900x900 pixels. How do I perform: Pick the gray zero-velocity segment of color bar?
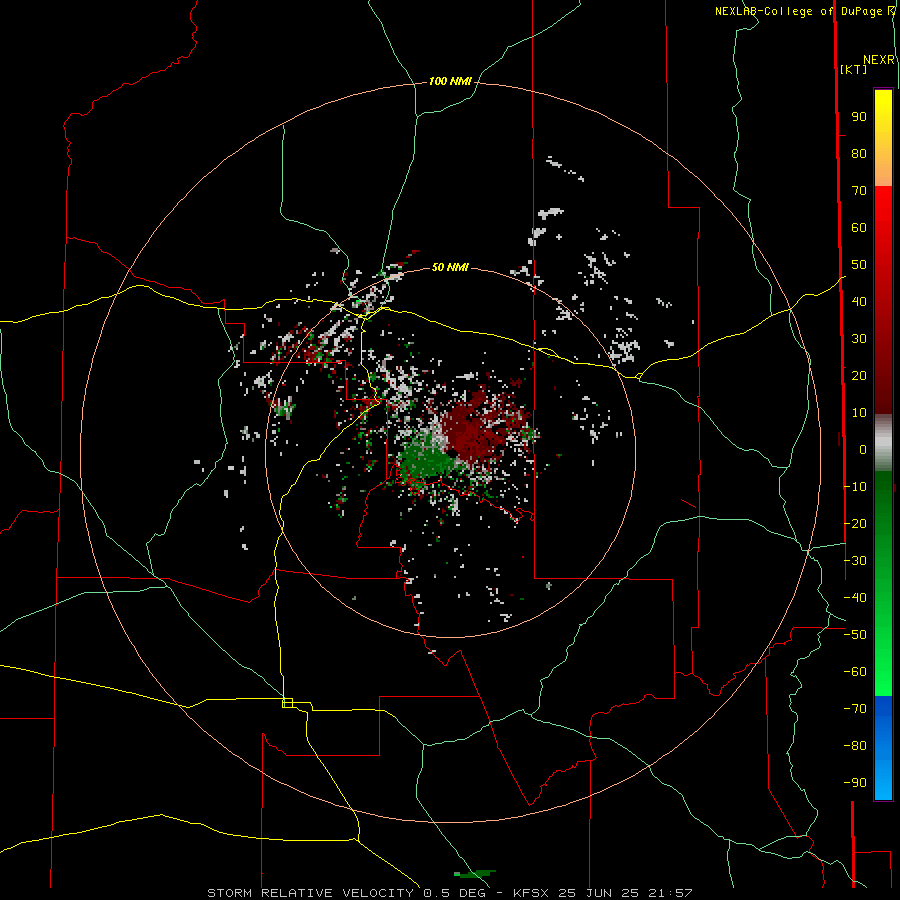(883, 442)
